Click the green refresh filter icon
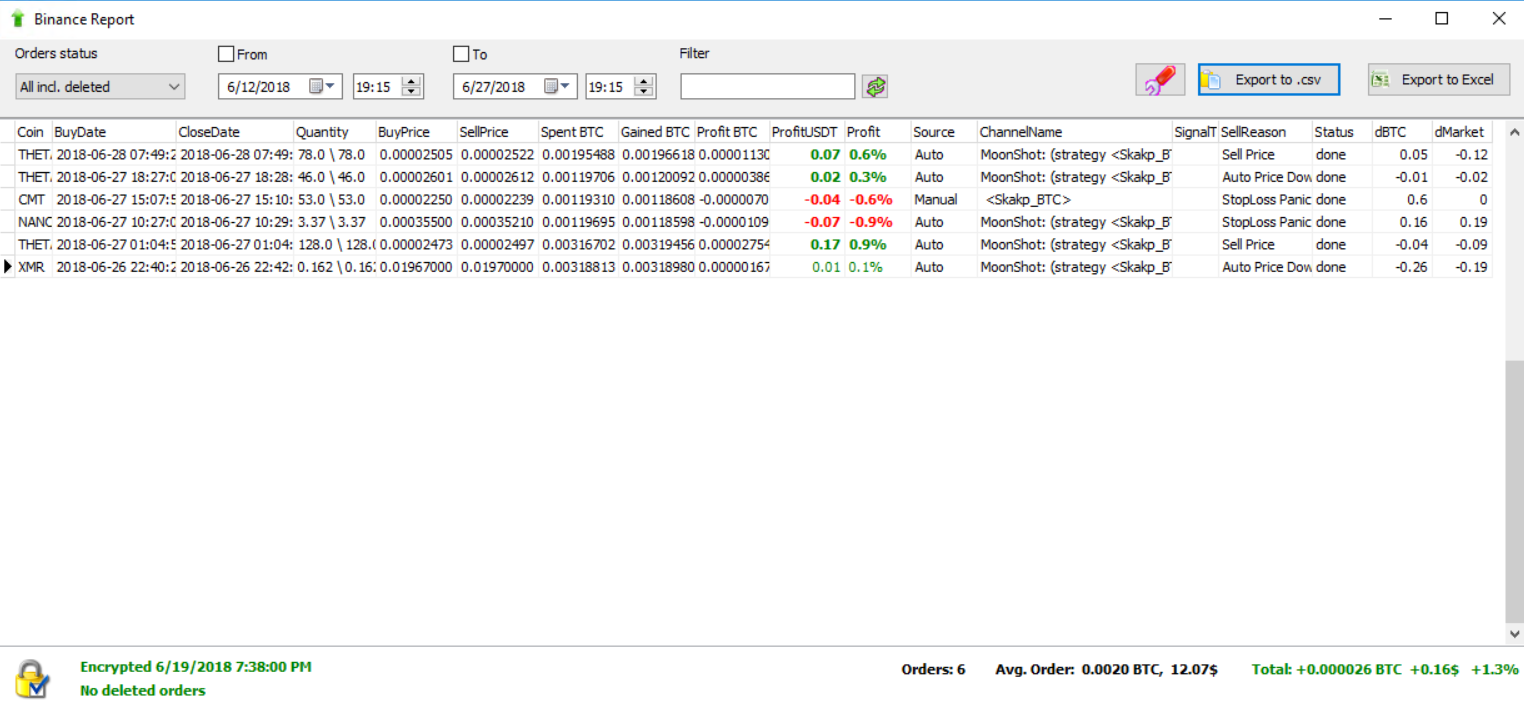The image size is (1524, 706). [876, 87]
